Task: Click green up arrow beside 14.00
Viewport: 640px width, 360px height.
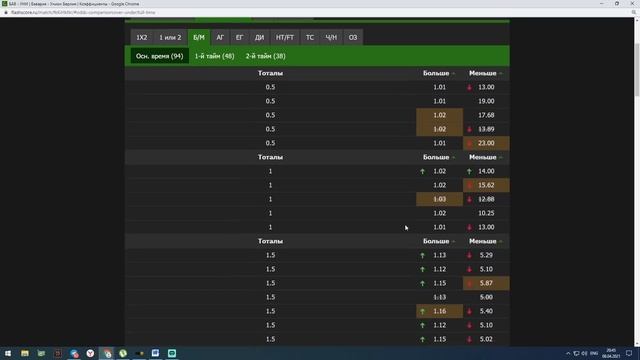Action: pyautogui.click(x=469, y=171)
